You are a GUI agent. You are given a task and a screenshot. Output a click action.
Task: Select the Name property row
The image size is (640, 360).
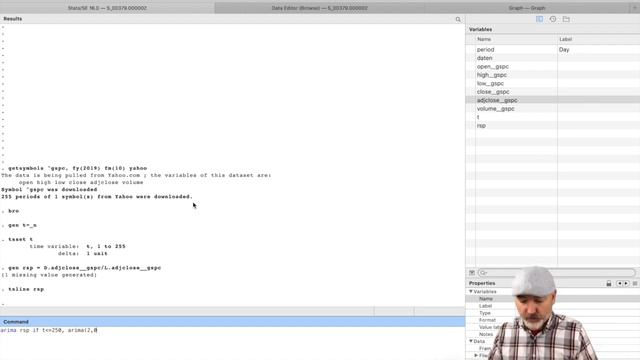pyautogui.click(x=486, y=299)
